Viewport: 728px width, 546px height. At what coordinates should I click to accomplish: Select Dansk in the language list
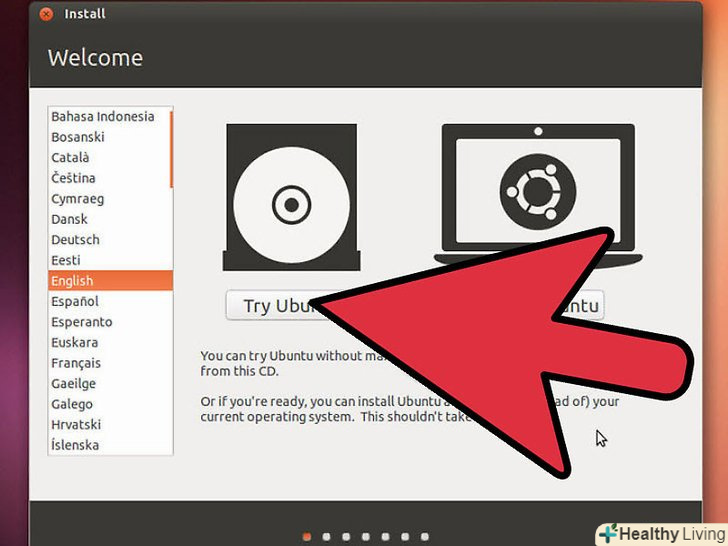109,219
